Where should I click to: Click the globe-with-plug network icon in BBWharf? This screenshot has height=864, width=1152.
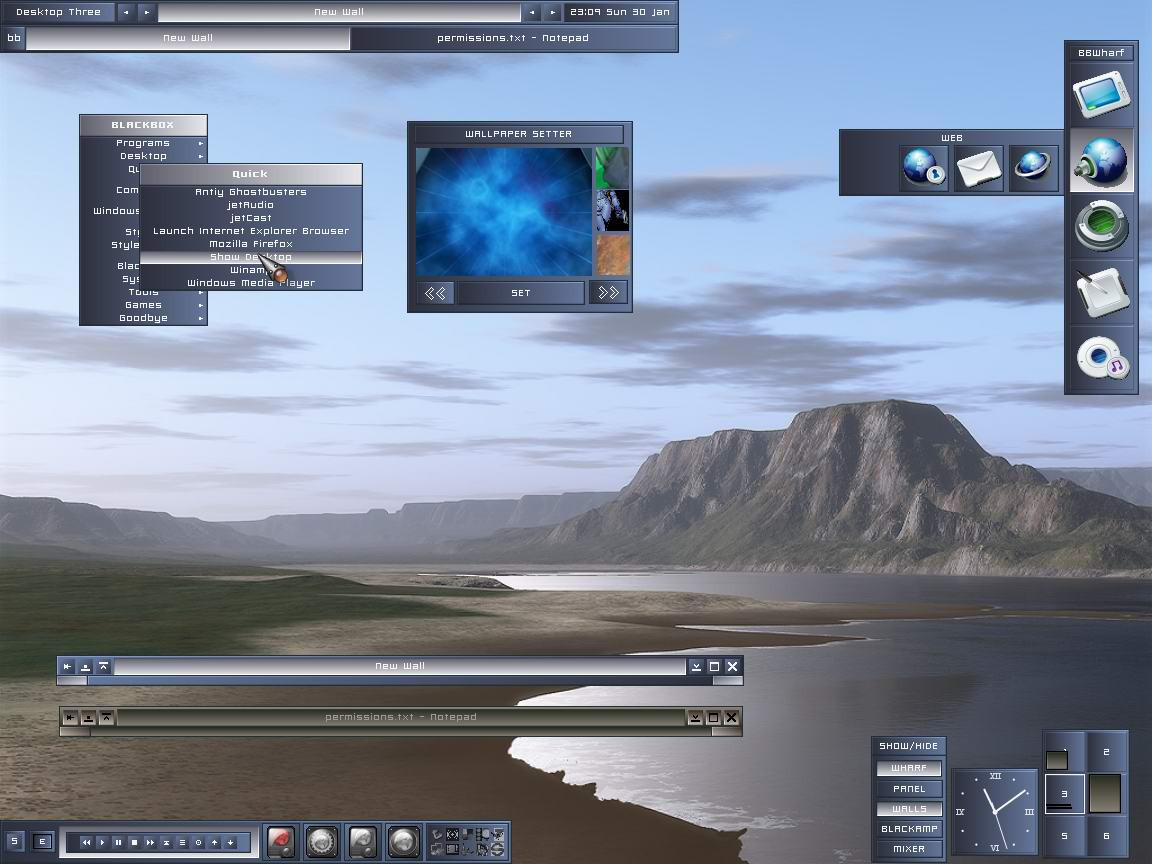1101,161
